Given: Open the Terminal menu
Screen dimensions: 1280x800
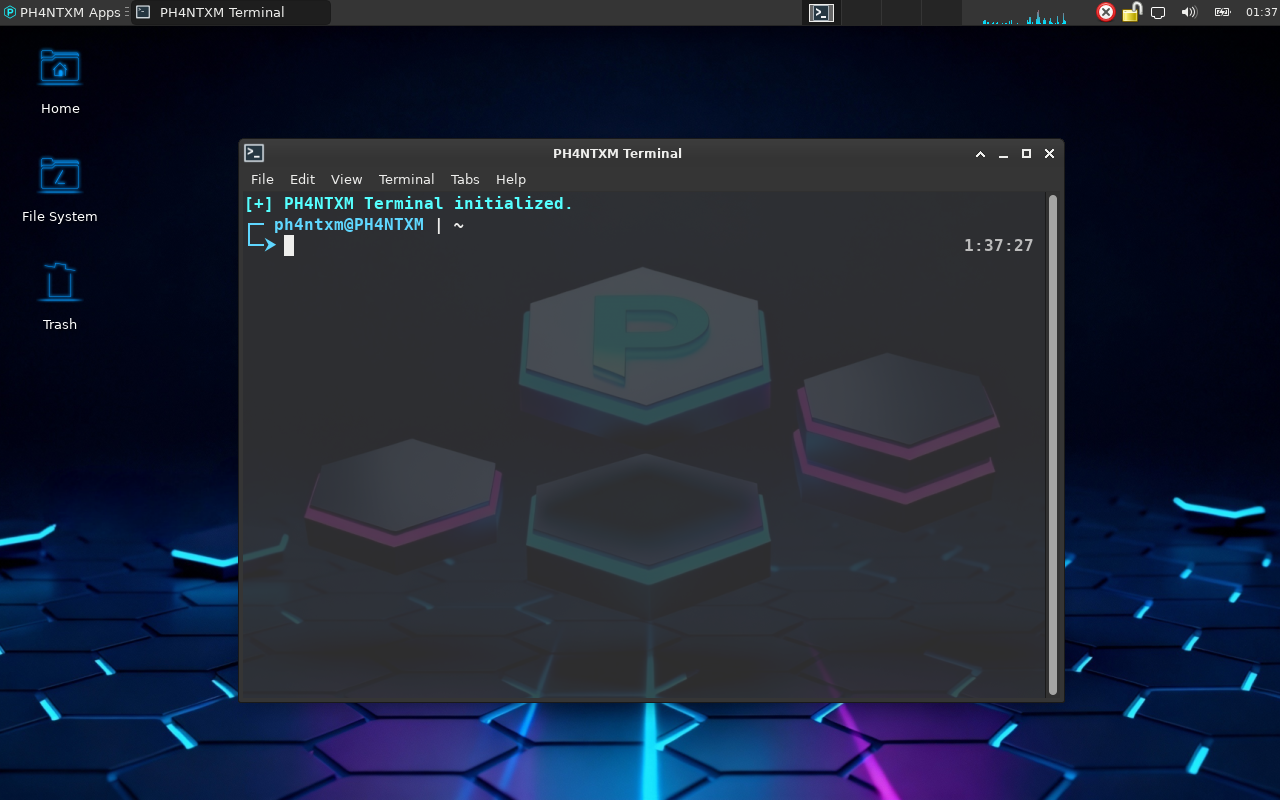Looking at the screenshot, I should [406, 179].
